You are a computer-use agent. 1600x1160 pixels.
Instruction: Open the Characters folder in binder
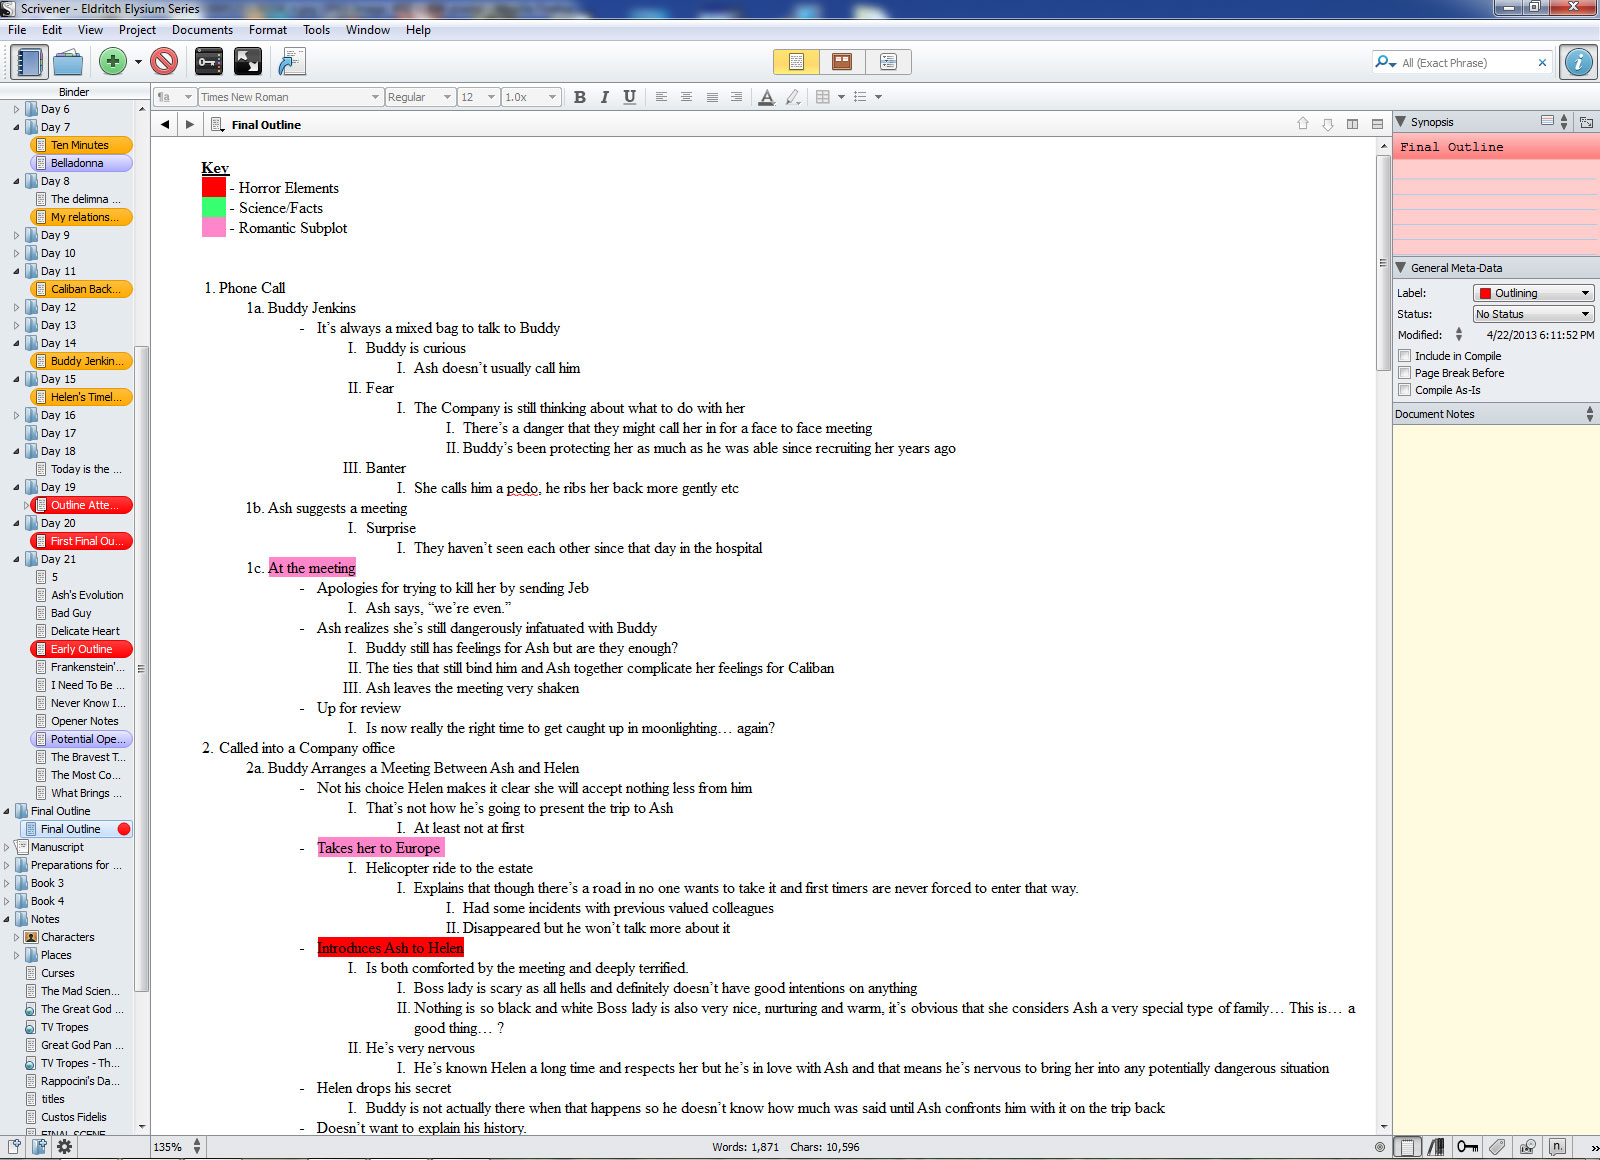point(67,937)
